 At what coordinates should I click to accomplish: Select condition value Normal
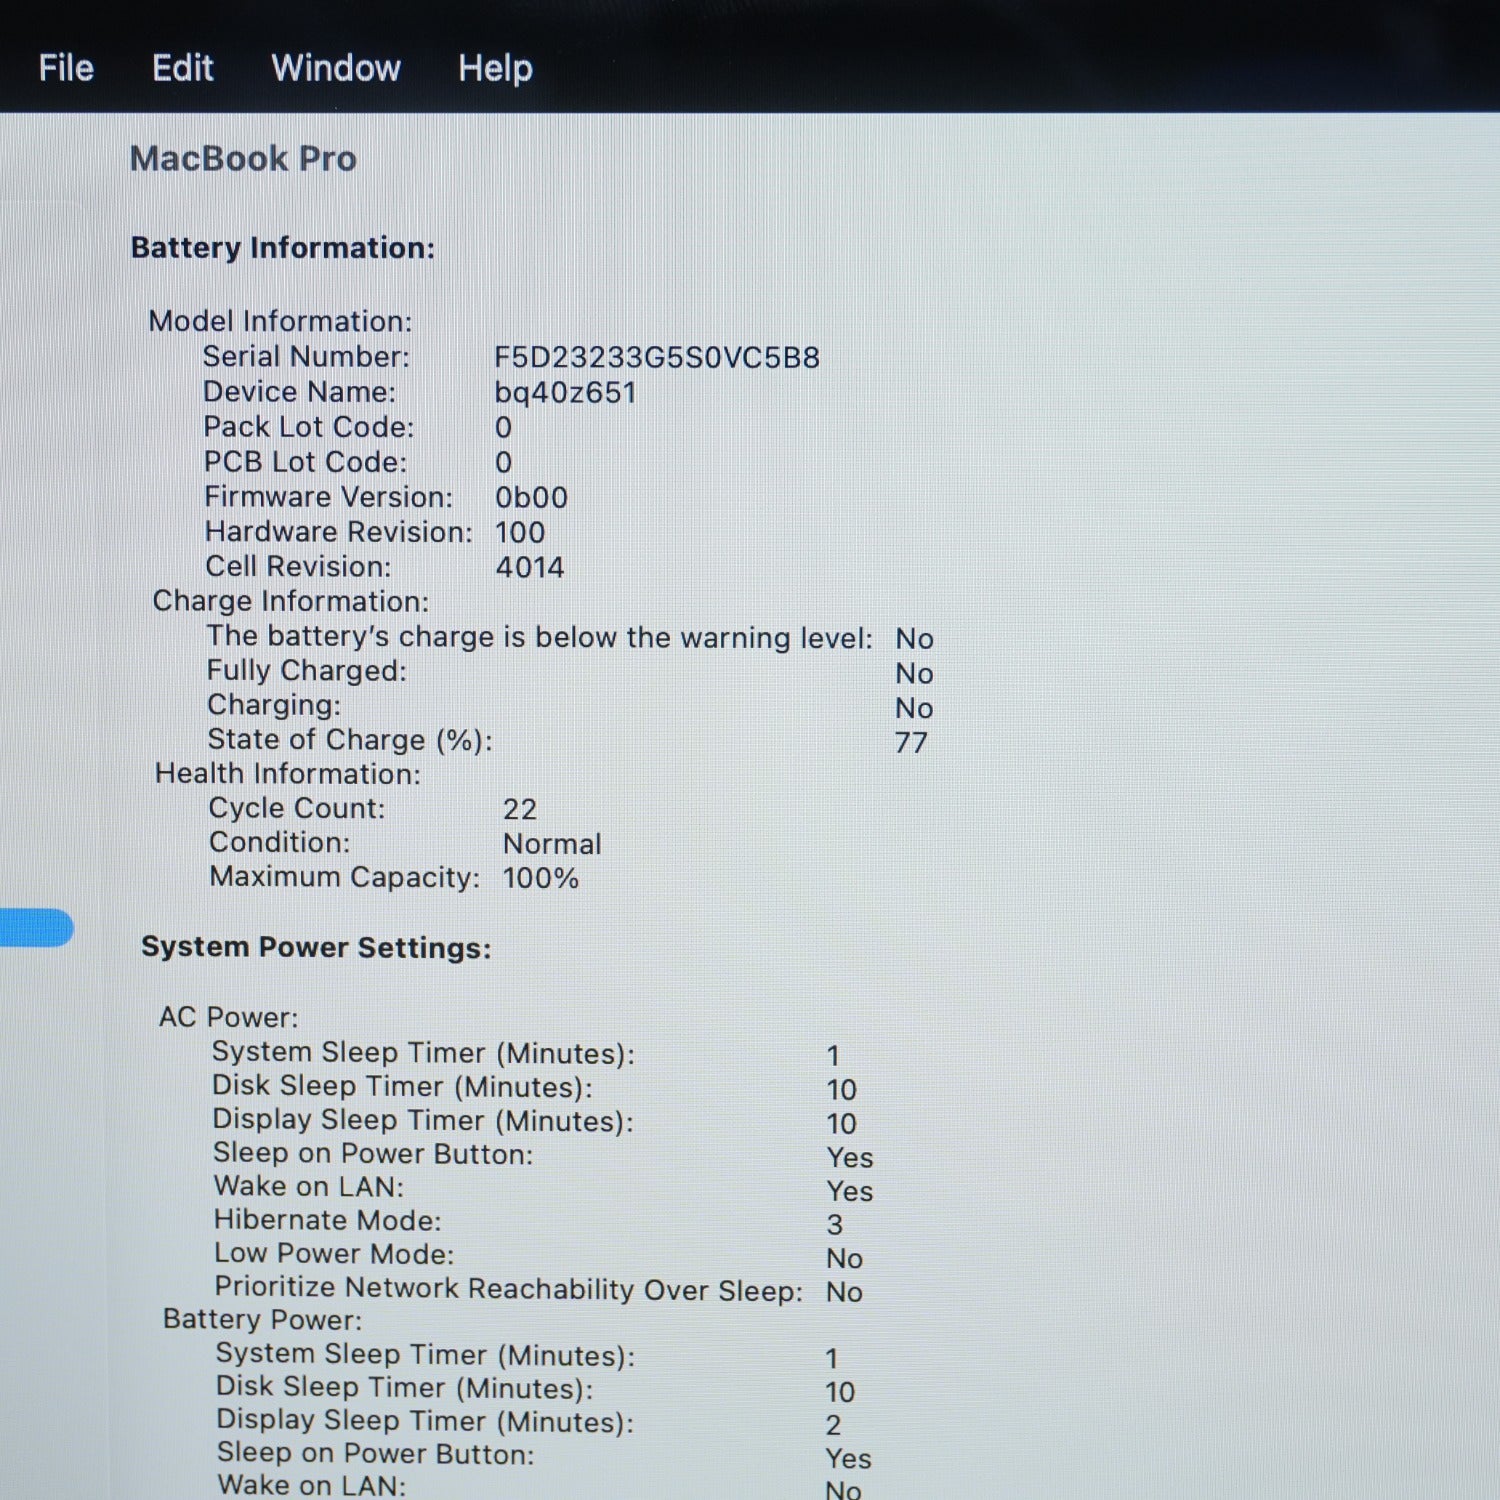click(x=552, y=844)
